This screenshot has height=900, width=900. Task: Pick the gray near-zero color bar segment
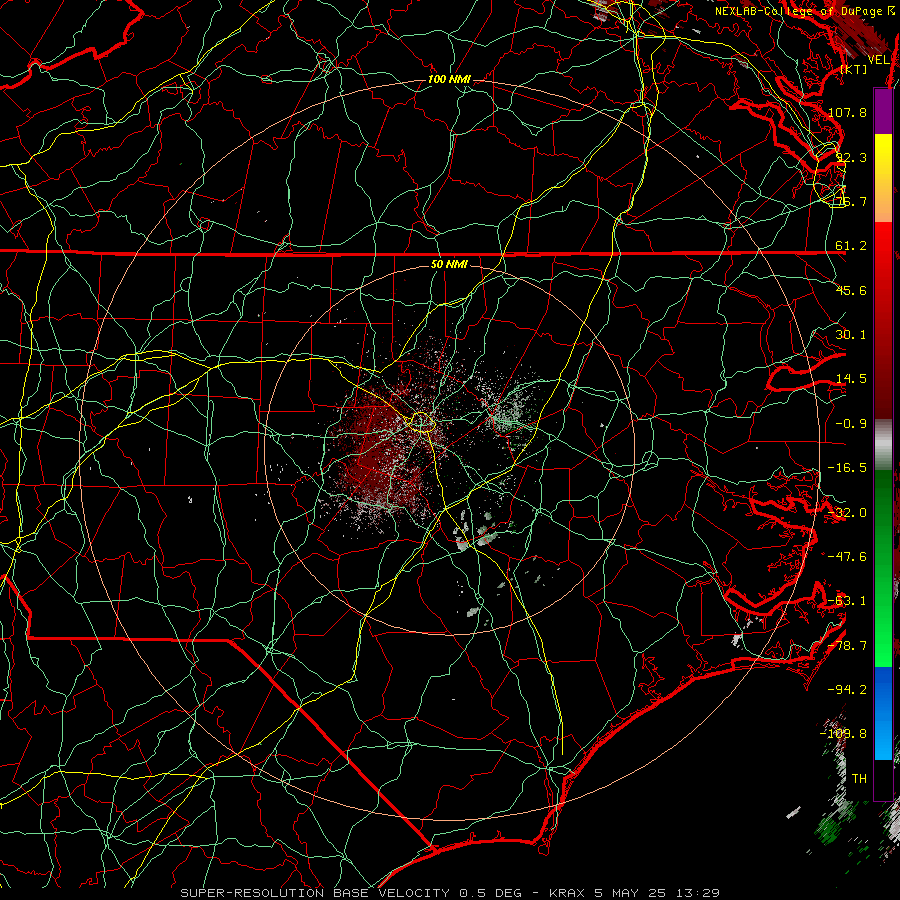(x=883, y=445)
